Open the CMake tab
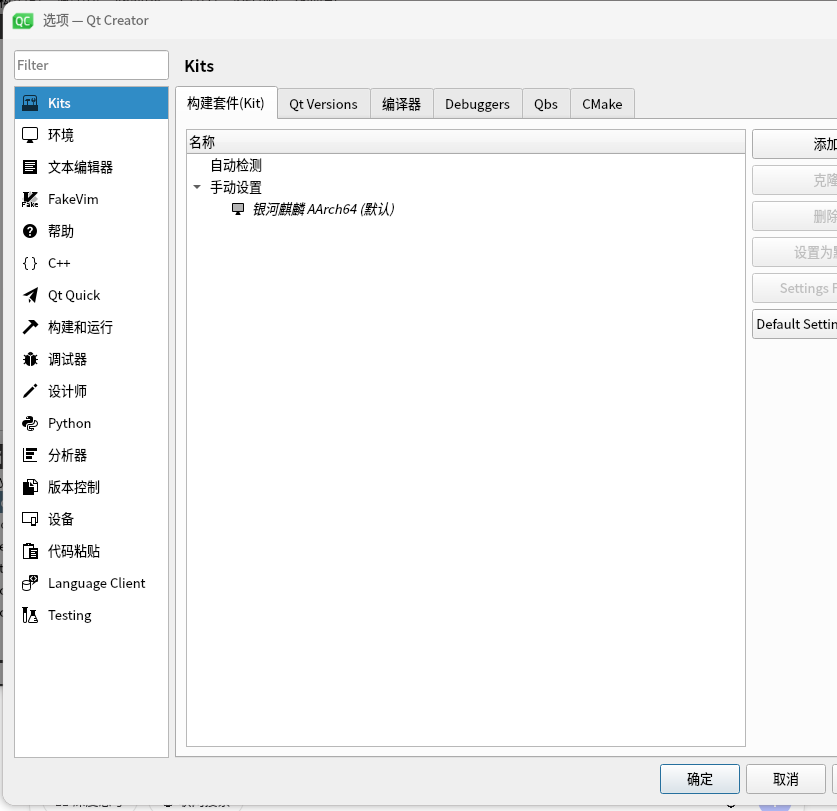This screenshot has width=837, height=811. [602, 104]
